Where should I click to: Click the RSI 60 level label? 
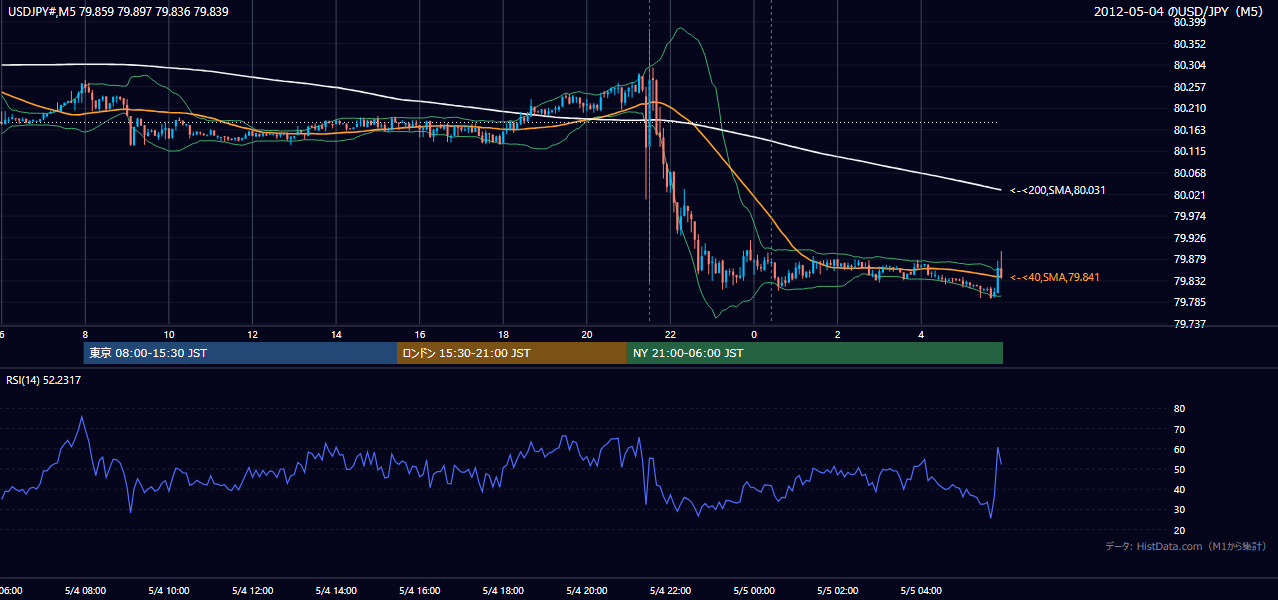pyautogui.click(x=1179, y=449)
